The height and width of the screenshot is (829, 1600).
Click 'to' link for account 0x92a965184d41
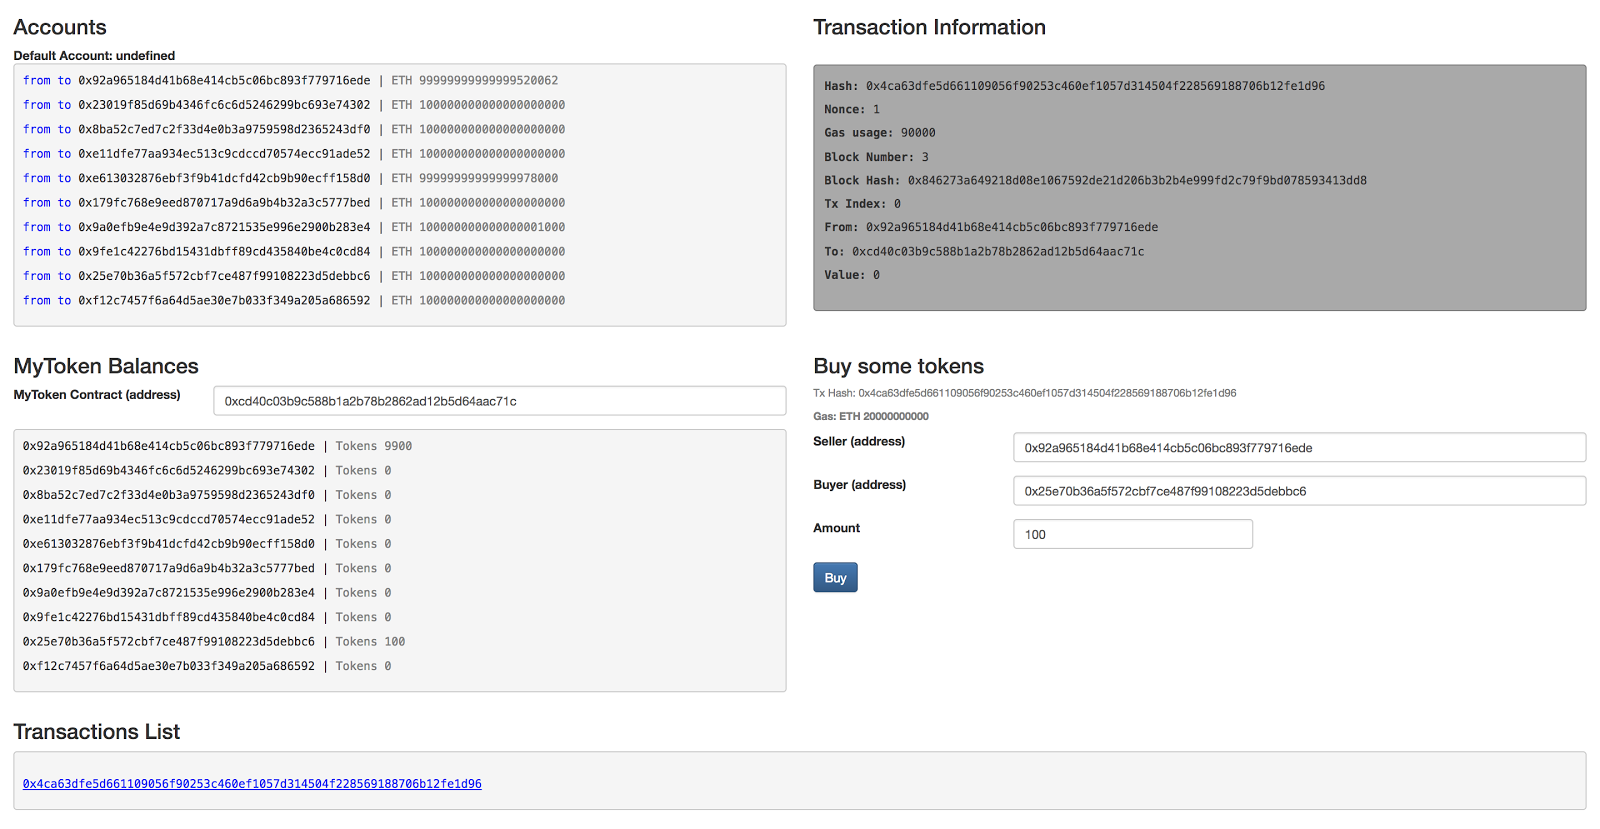[x=64, y=80]
